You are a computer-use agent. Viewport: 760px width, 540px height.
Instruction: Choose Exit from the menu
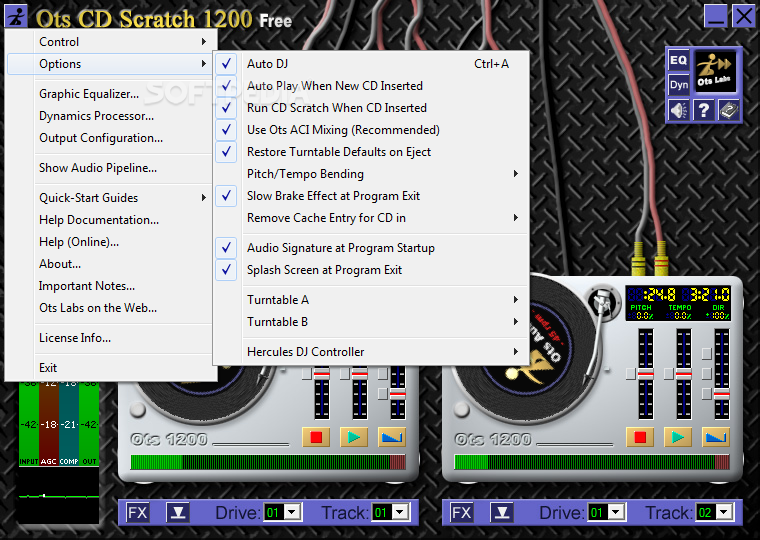[110, 368]
